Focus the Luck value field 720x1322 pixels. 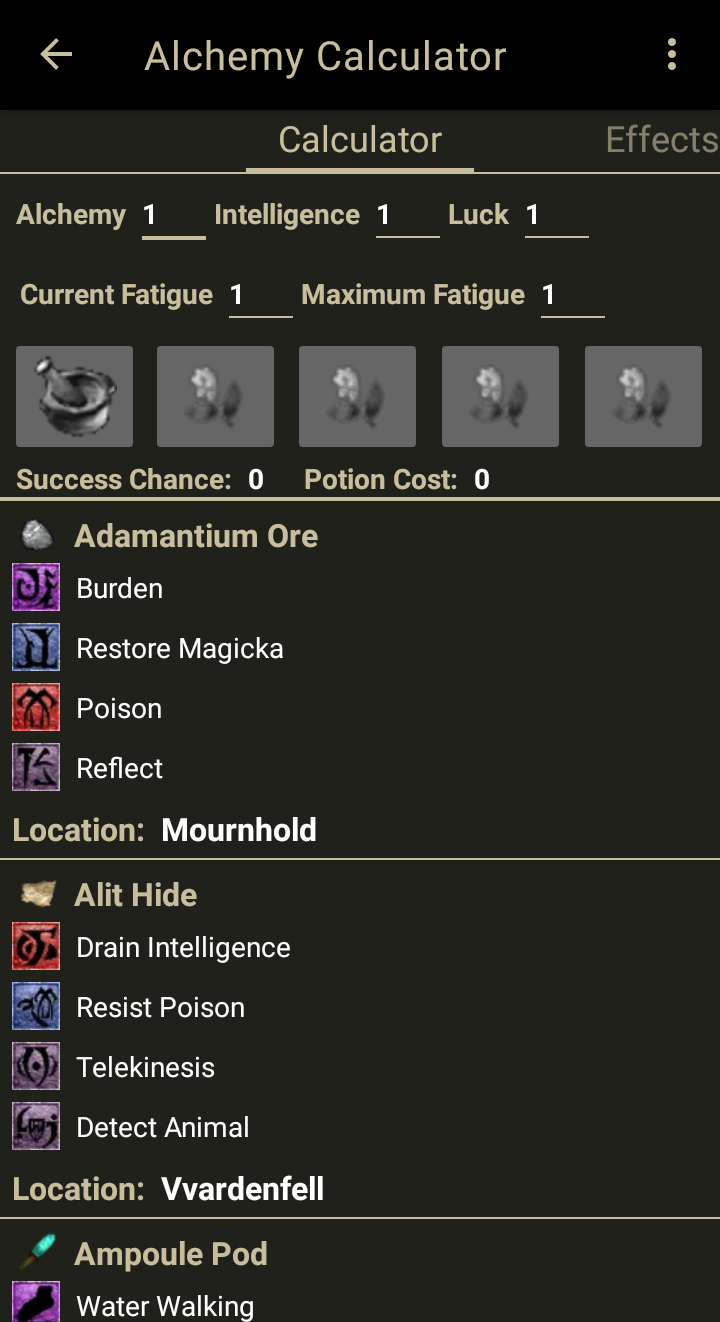(x=556, y=216)
